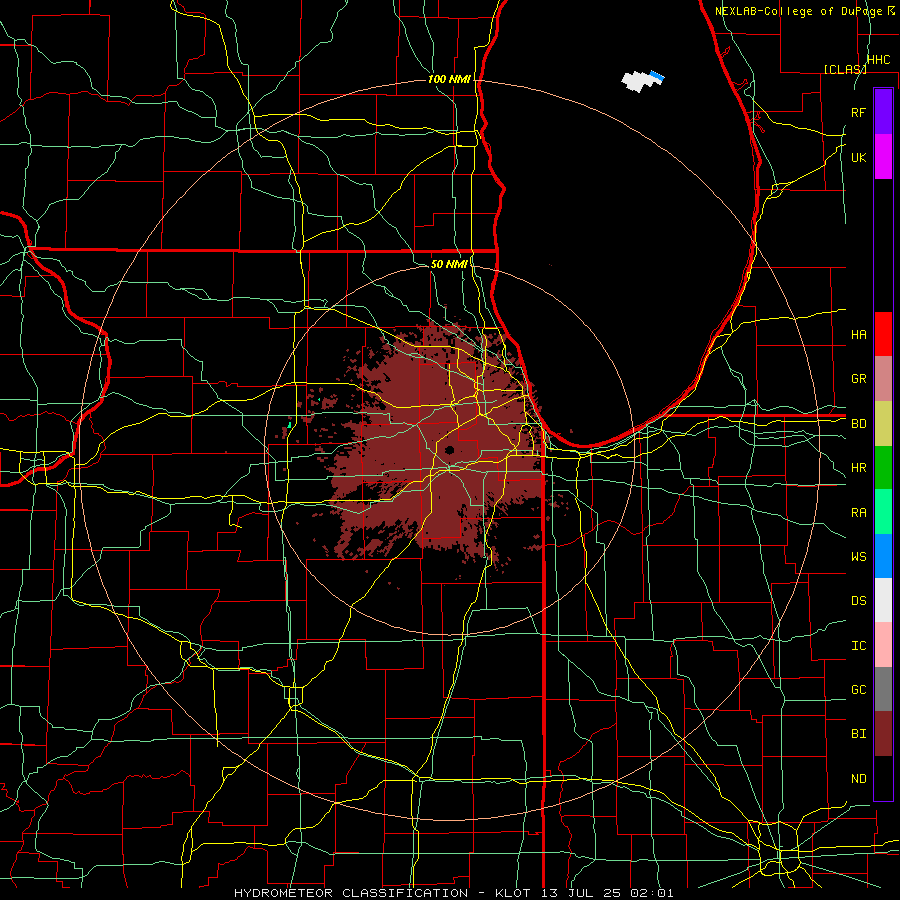Click the RA legend label
This screenshot has width=900, height=900.
859,513
